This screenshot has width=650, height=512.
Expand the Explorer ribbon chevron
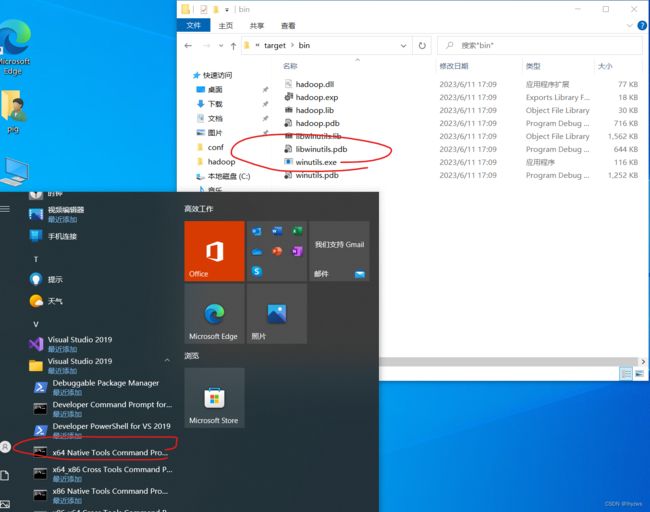(x=629, y=26)
